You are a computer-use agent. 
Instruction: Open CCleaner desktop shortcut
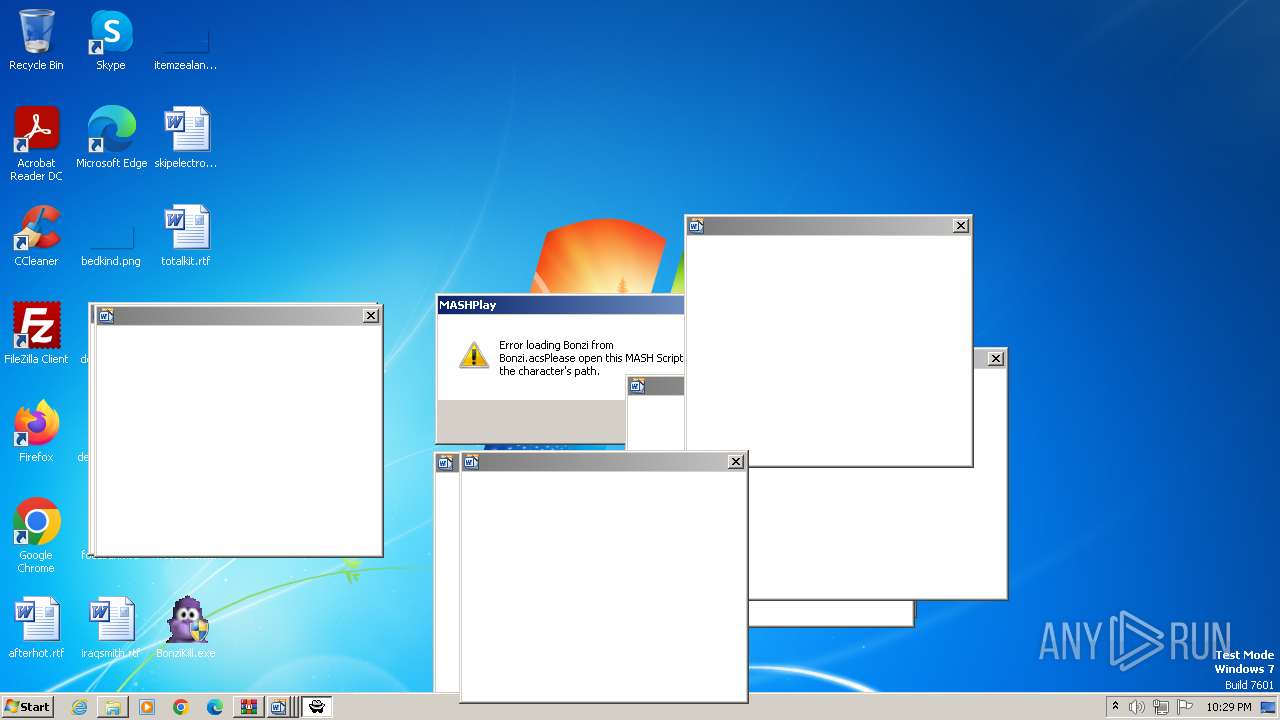tap(36, 236)
